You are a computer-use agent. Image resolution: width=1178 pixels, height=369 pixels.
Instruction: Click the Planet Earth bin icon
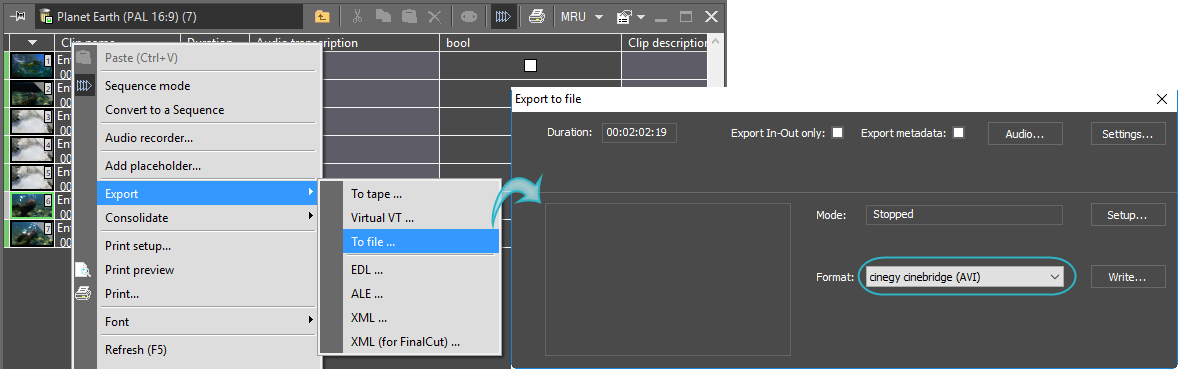point(46,16)
